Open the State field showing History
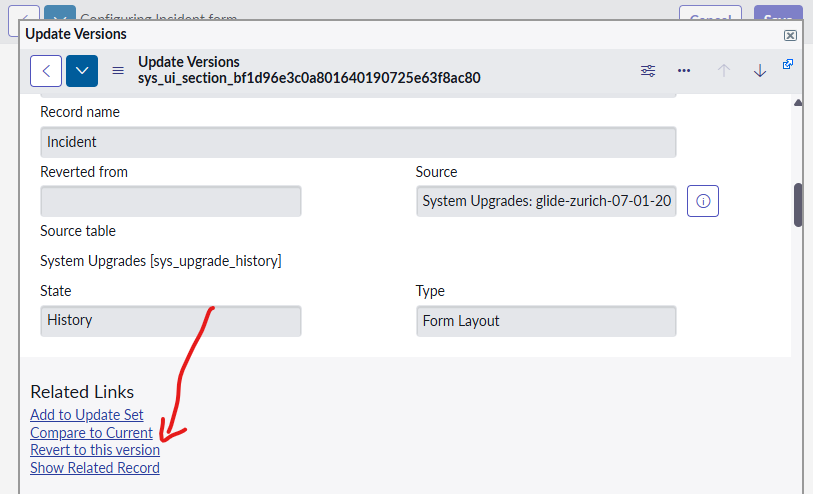Image resolution: width=813 pixels, height=494 pixels. coord(171,321)
